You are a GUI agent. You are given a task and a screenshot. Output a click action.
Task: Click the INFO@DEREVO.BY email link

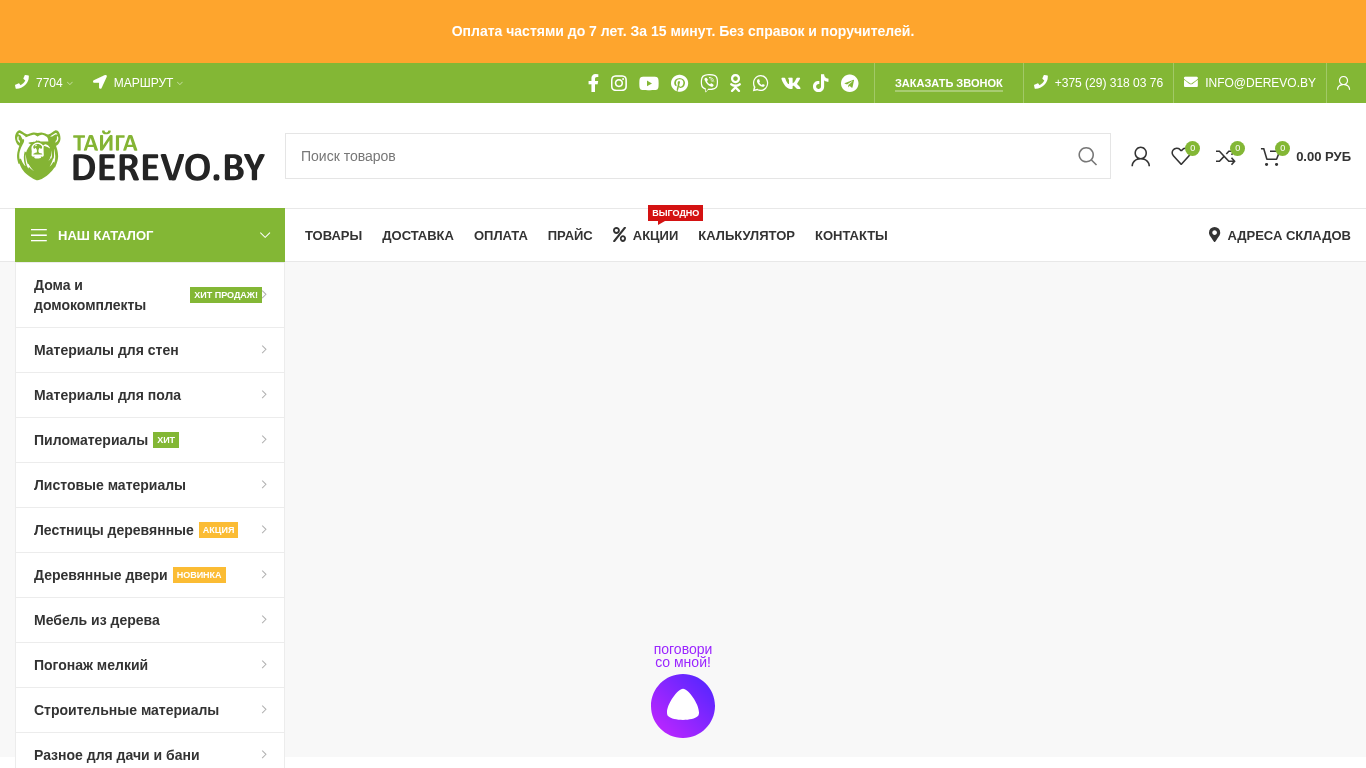tap(1250, 83)
